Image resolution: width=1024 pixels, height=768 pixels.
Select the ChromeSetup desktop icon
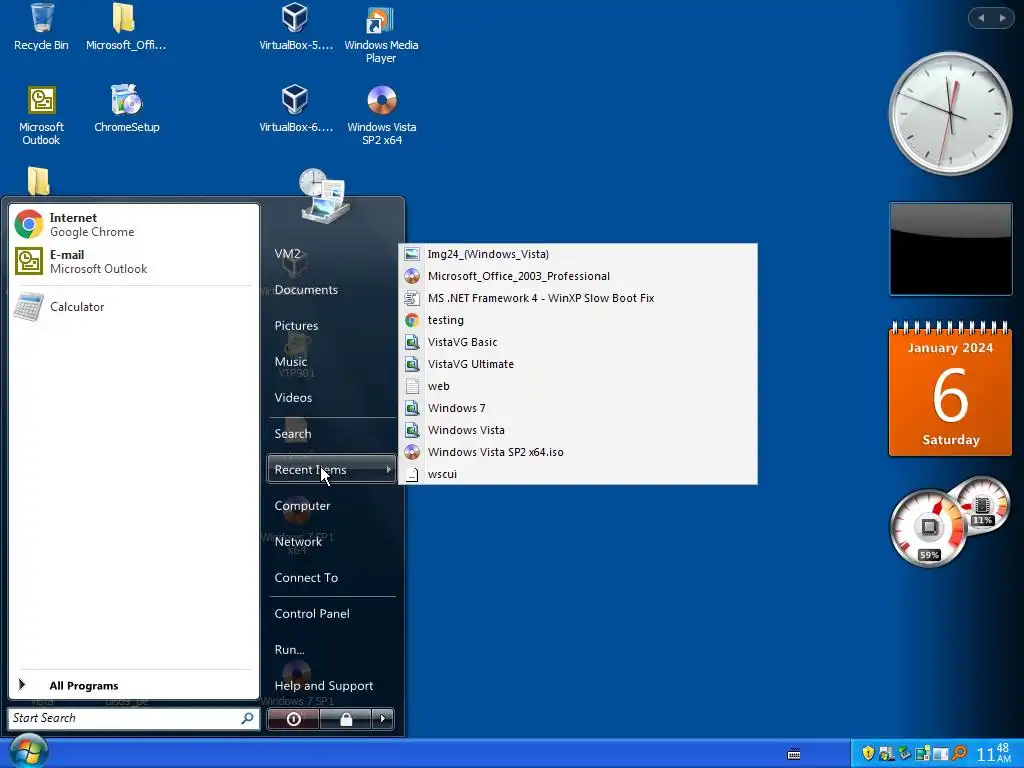click(127, 110)
